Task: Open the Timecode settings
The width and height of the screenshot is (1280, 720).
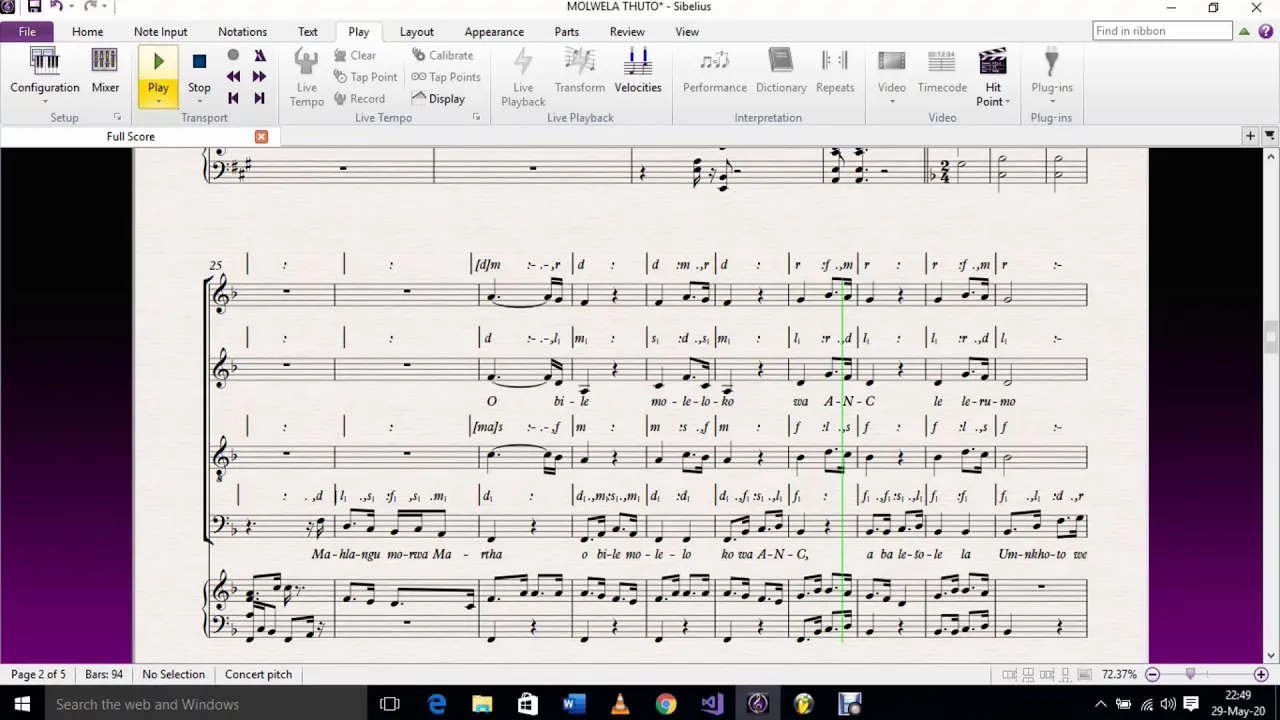Action: (x=942, y=70)
